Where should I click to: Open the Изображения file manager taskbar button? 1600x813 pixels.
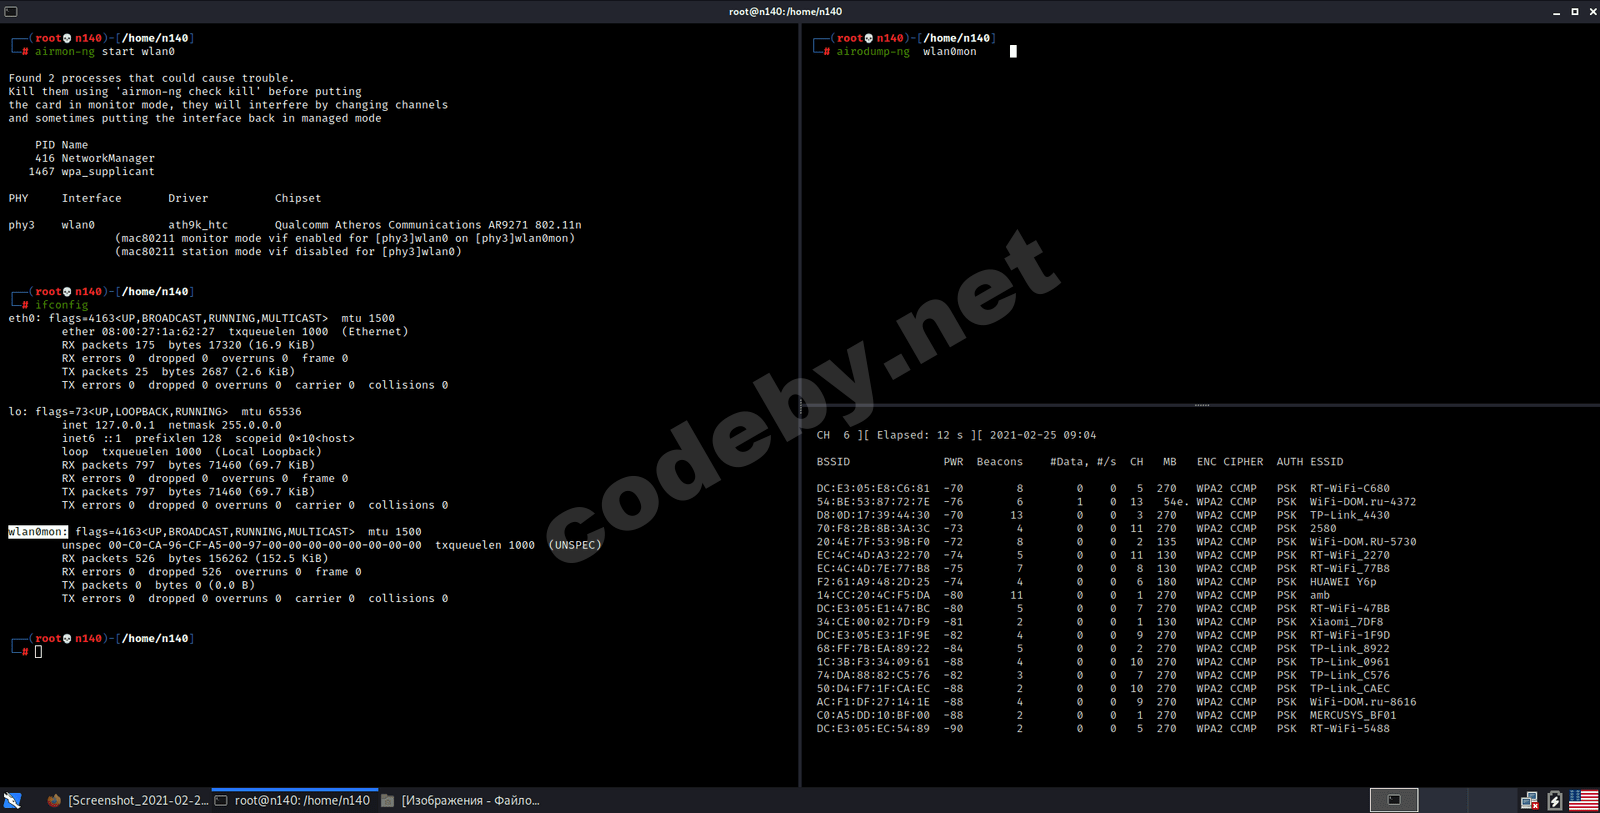click(460, 800)
